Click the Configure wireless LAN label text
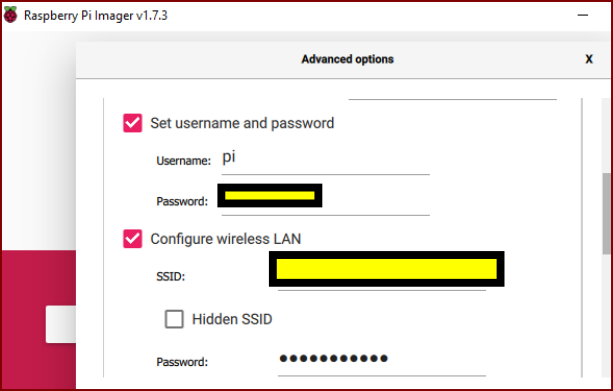613x391 pixels. pyautogui.click(x=226, y=239)
